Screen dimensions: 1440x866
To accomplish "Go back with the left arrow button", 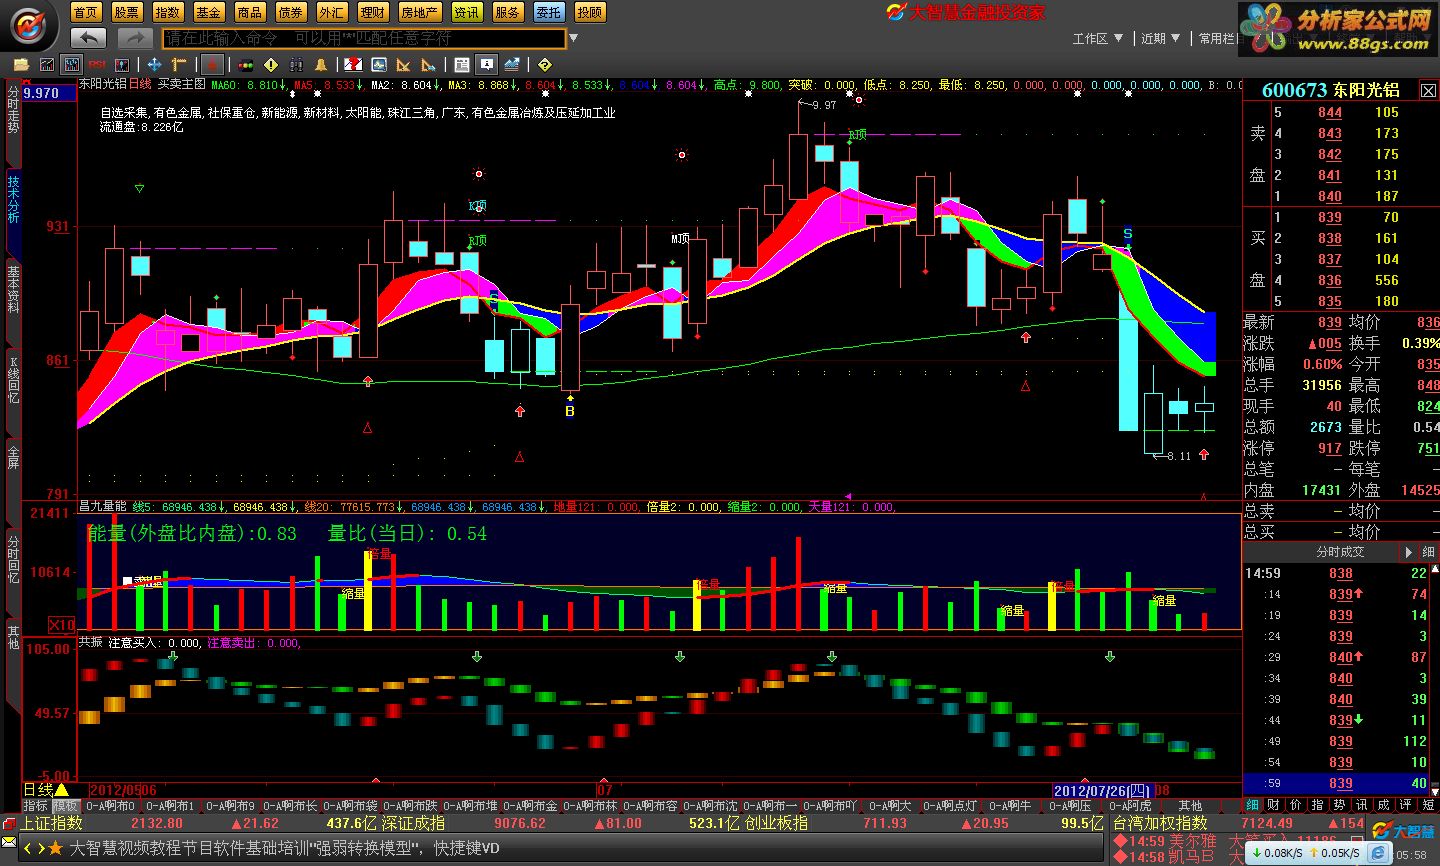I will [x=89, y=38].
